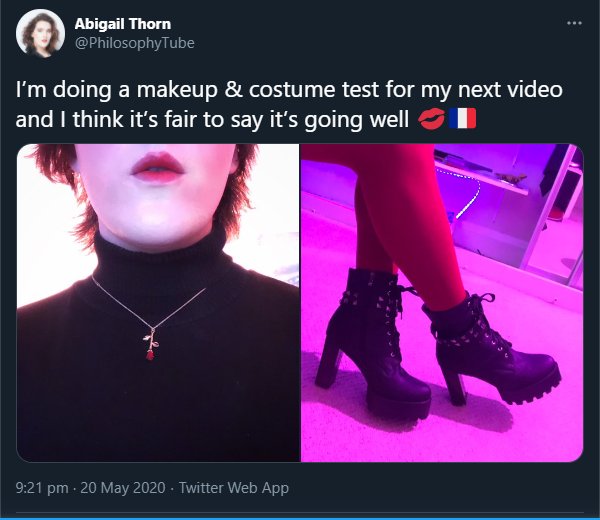Open the Twitter Web App source link
The image size is (600, 520).
(x=234, y=488)
